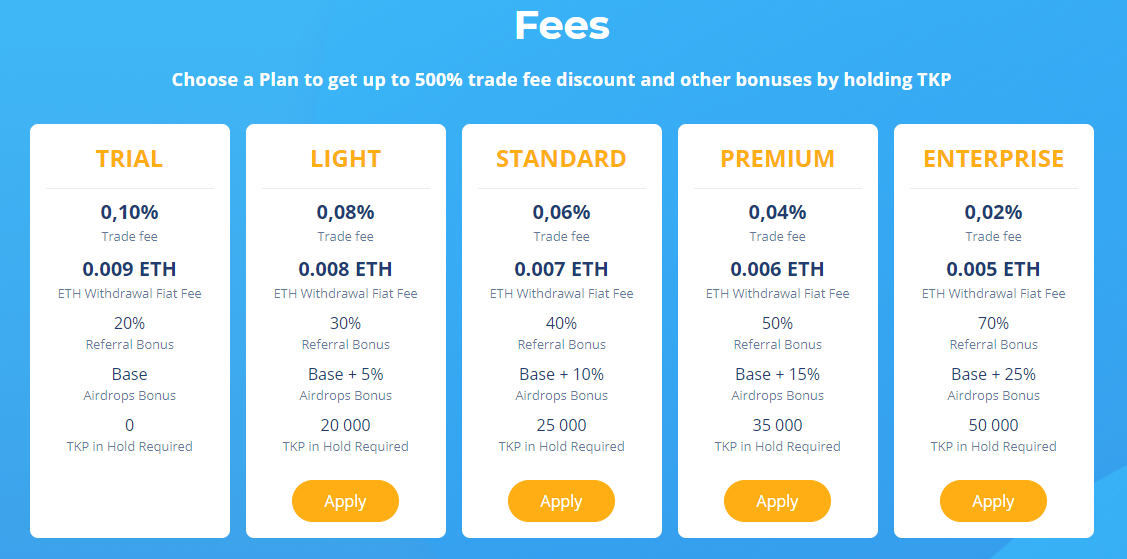Click the PREMIUM plan heading

point(778,159)
